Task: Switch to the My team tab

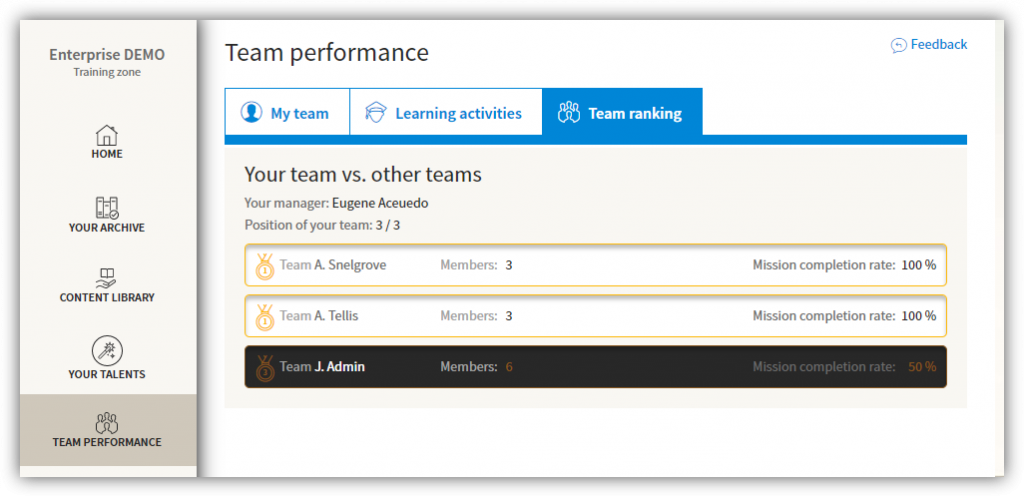Action: click(x=287, y=112)
